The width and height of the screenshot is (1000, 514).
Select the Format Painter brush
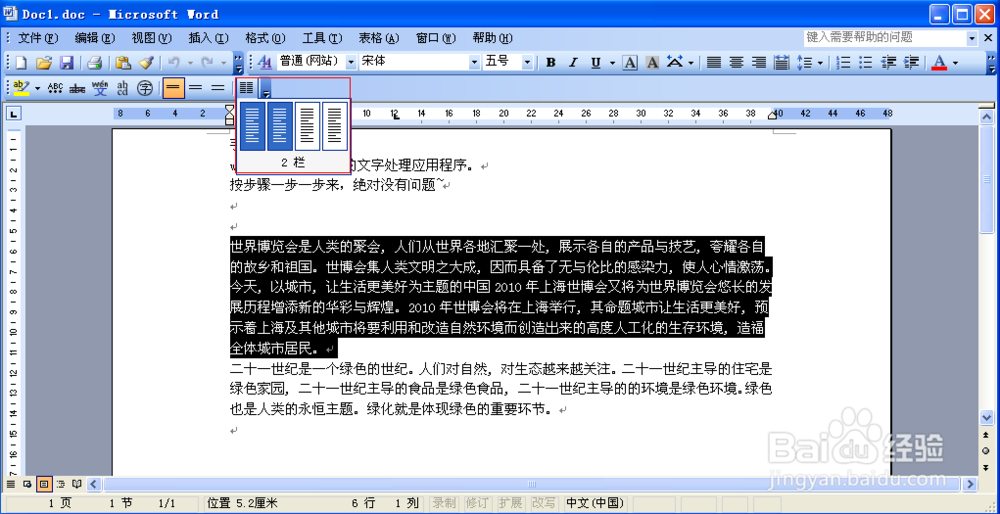click(146, 62)
